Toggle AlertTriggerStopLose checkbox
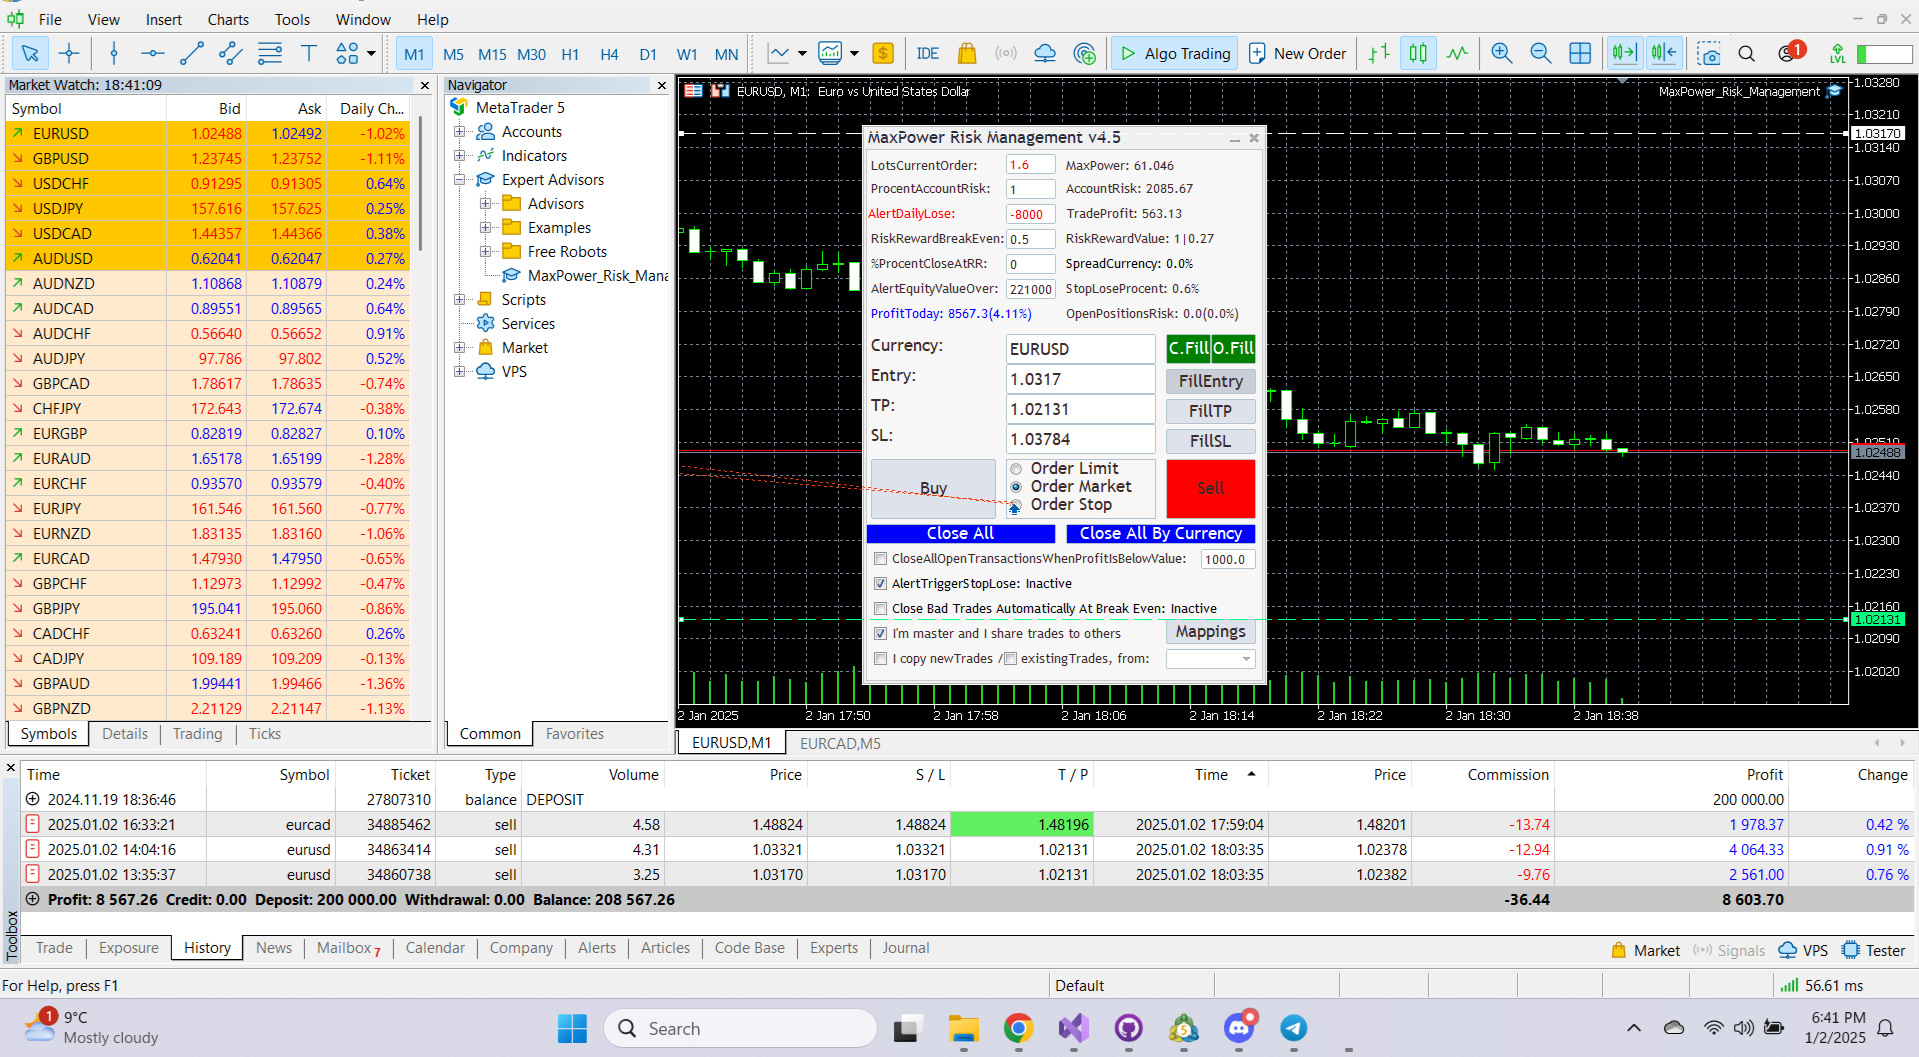Screen dimensions: 1919x1057 (x=881, y=584)
